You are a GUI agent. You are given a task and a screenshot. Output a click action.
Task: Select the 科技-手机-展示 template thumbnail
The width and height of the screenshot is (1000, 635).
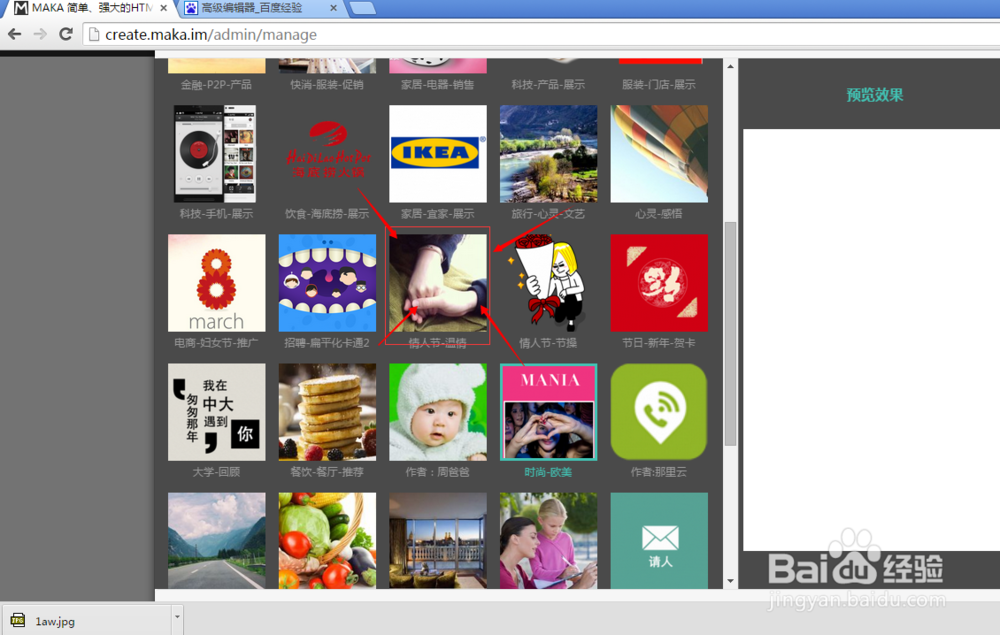pos(216,154)
